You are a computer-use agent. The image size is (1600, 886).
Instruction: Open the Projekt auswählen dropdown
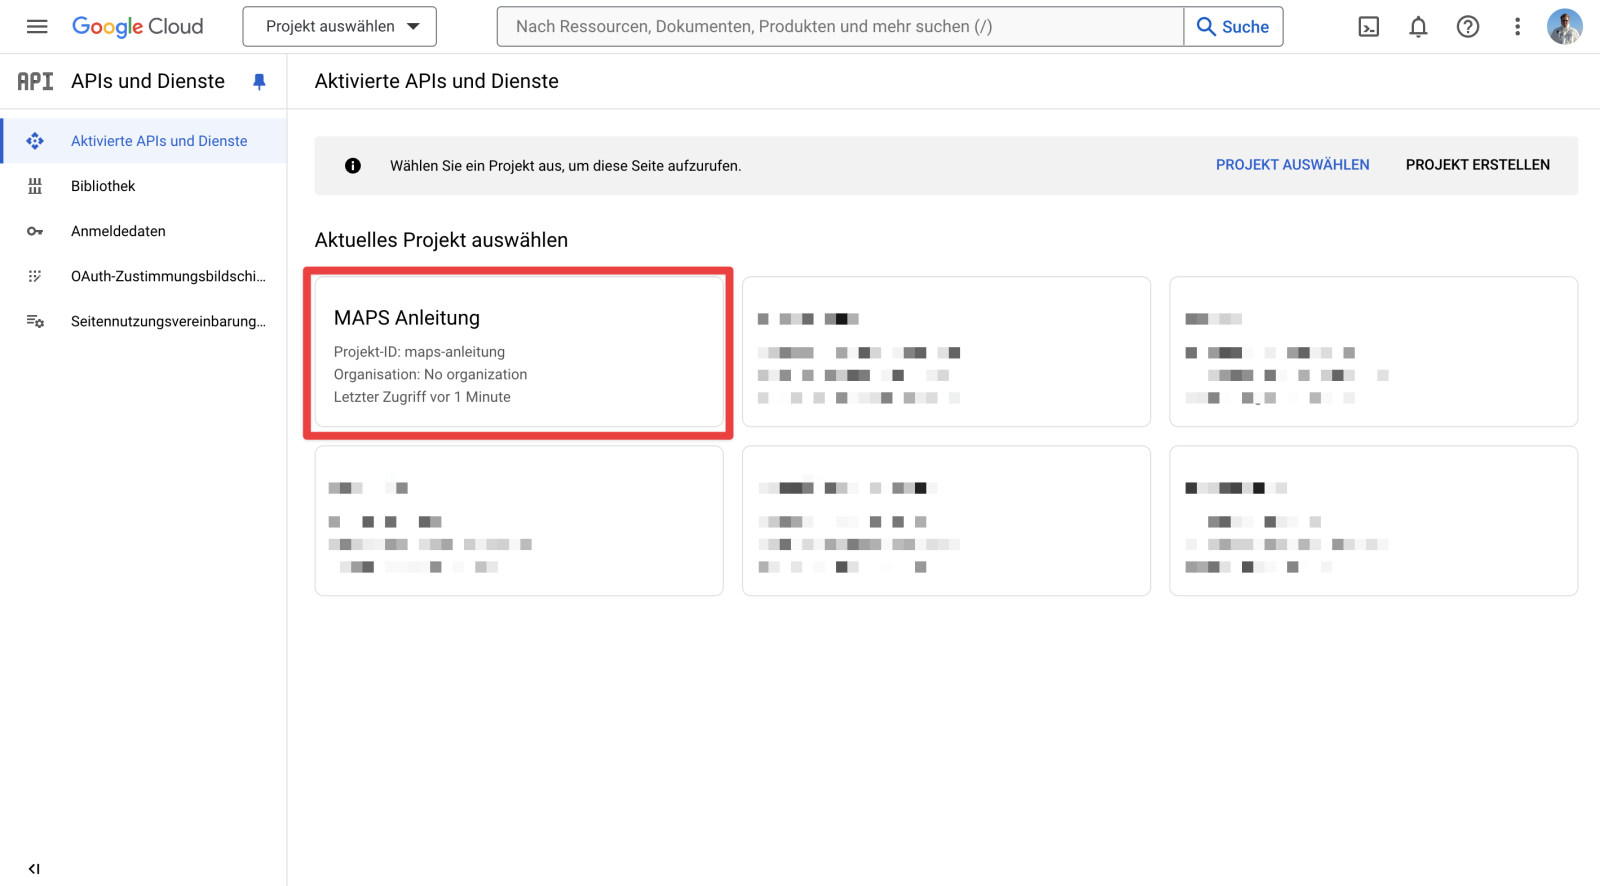click(340, 27)
